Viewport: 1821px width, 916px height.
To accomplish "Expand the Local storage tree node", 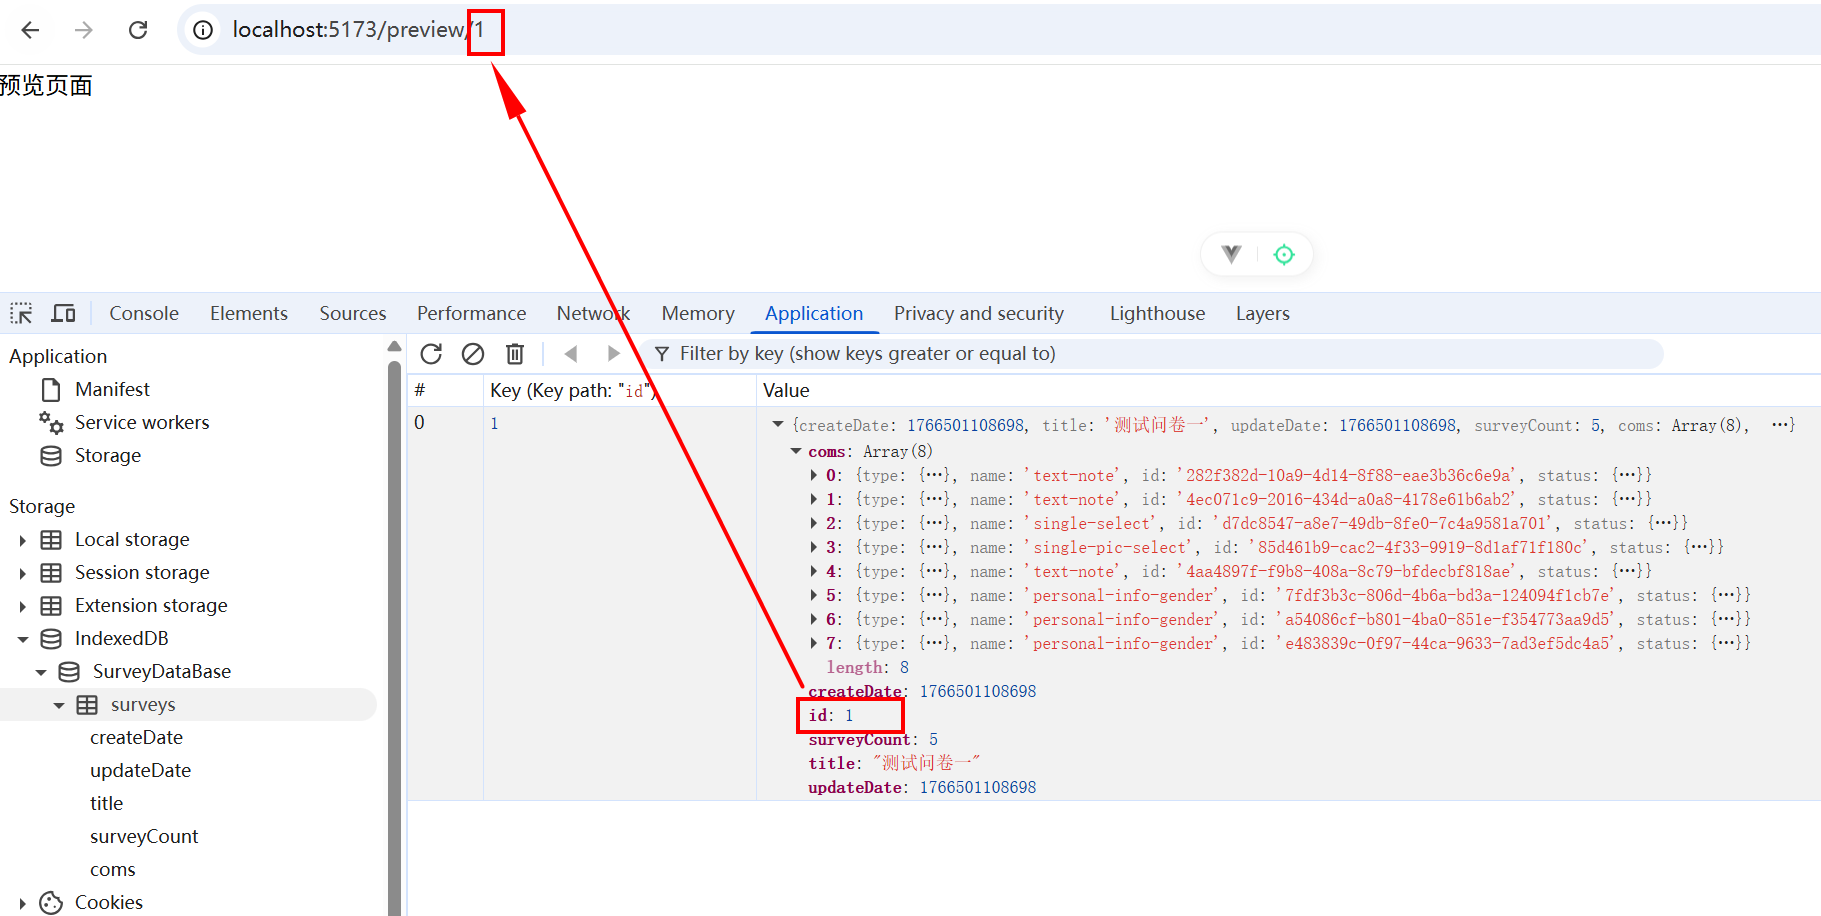I will (22, 540).
